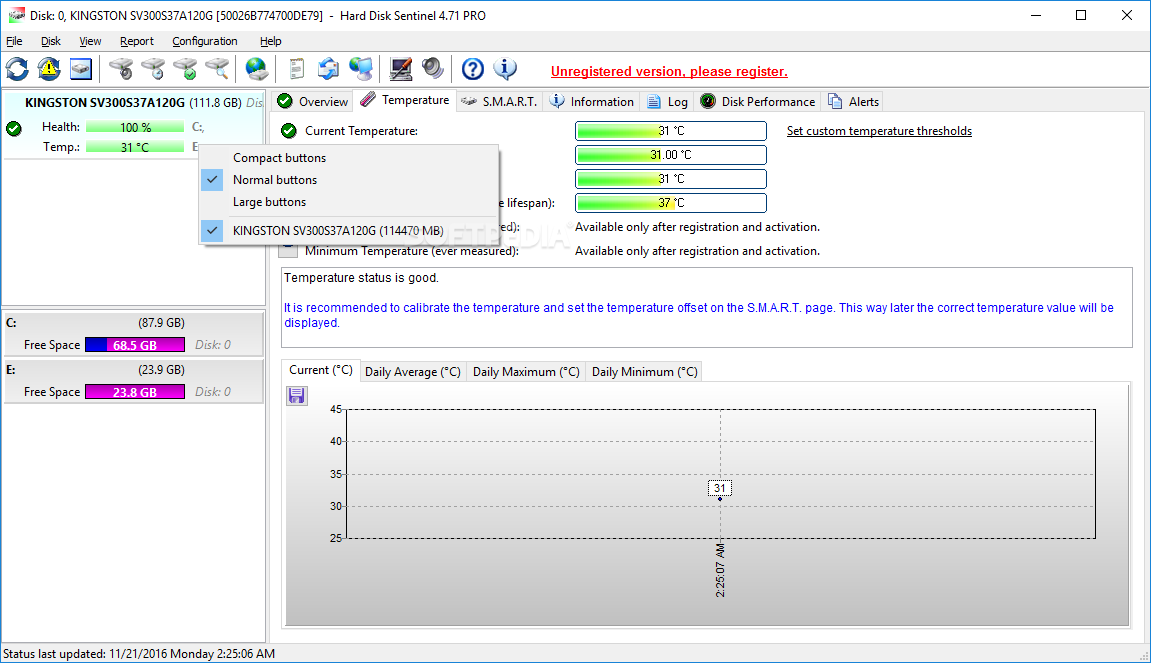Viewport: 1151px width, 663px height.
Task: Click the envelope with blue arrows icon
Action: [x=328, y=70]
